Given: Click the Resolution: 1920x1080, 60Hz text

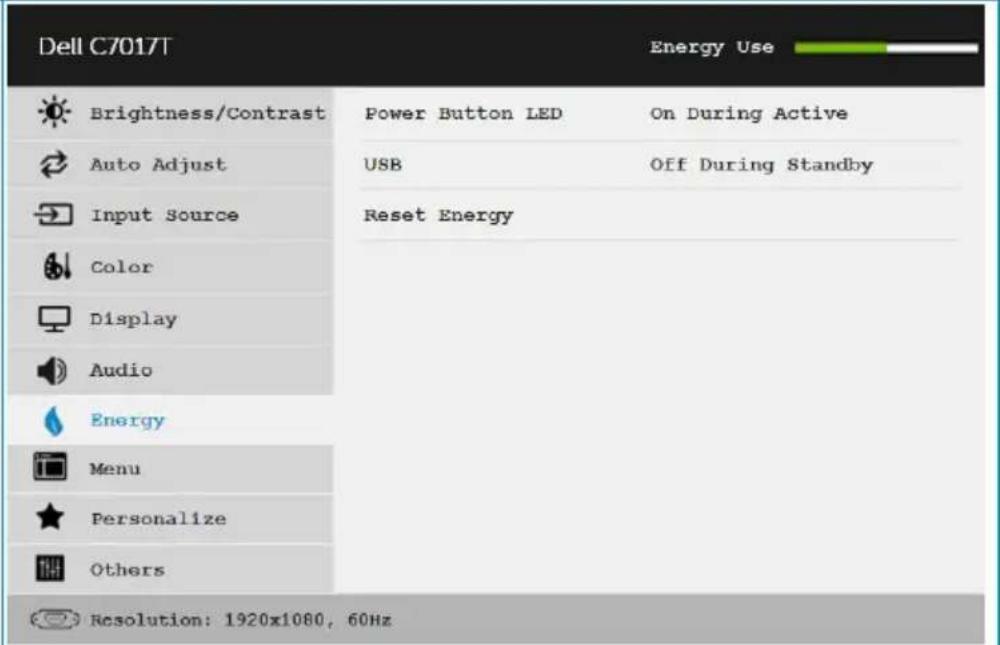Looking at the screenshot, I should click(x=240, y=619).
